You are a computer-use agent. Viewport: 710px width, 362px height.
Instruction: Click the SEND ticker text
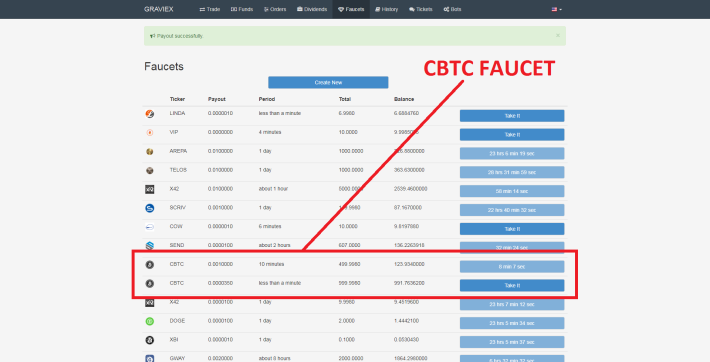point(177,245)
